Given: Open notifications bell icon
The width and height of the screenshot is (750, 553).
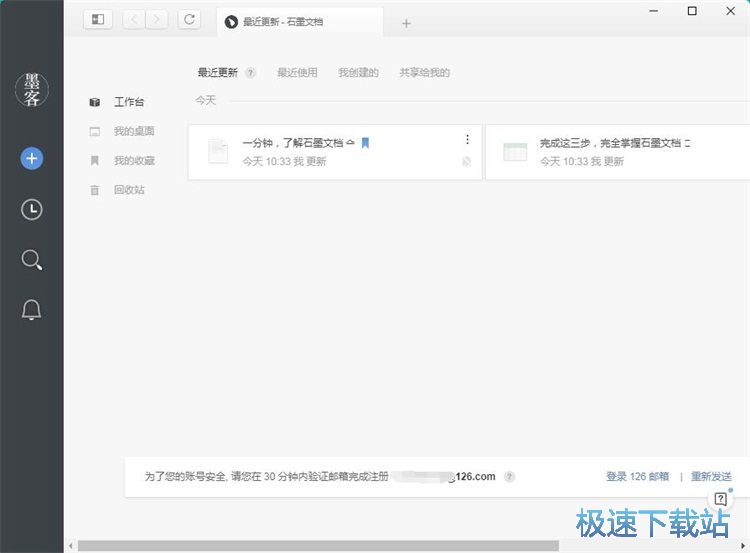Looking at the screenshot, I should click(x=32, y=311).
